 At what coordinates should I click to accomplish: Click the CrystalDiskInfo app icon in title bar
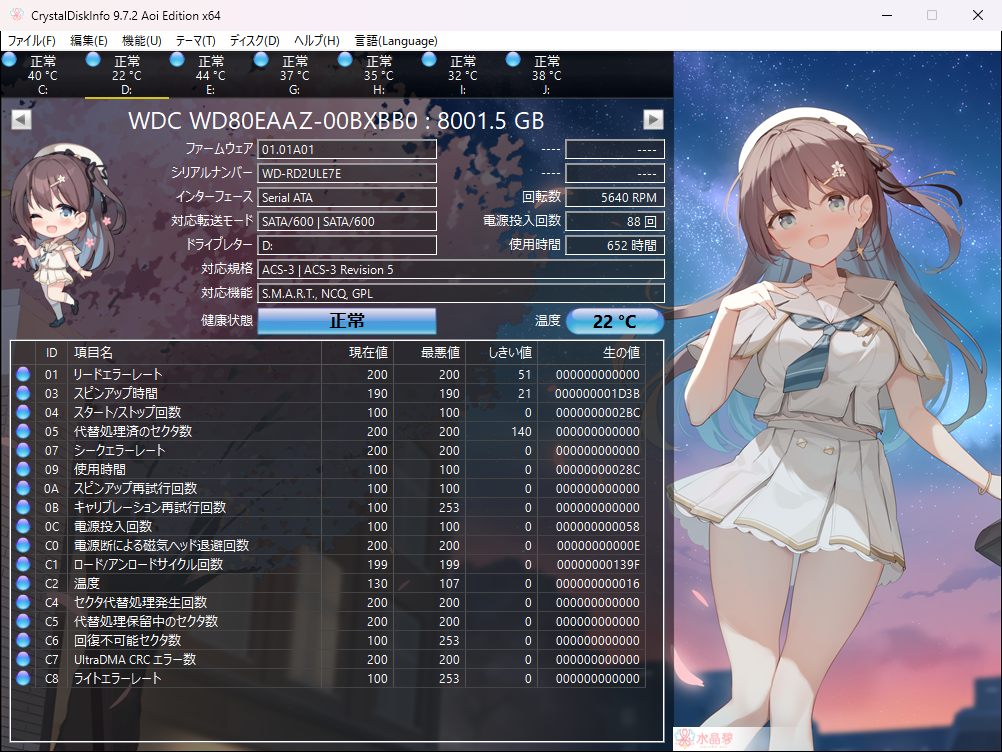13,15
